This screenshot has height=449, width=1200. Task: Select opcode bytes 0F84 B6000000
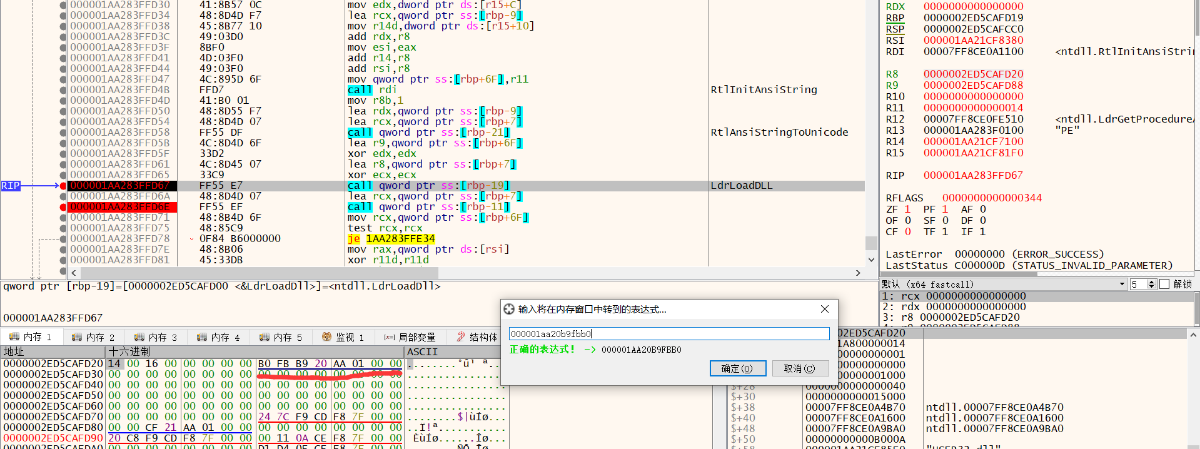241,239
